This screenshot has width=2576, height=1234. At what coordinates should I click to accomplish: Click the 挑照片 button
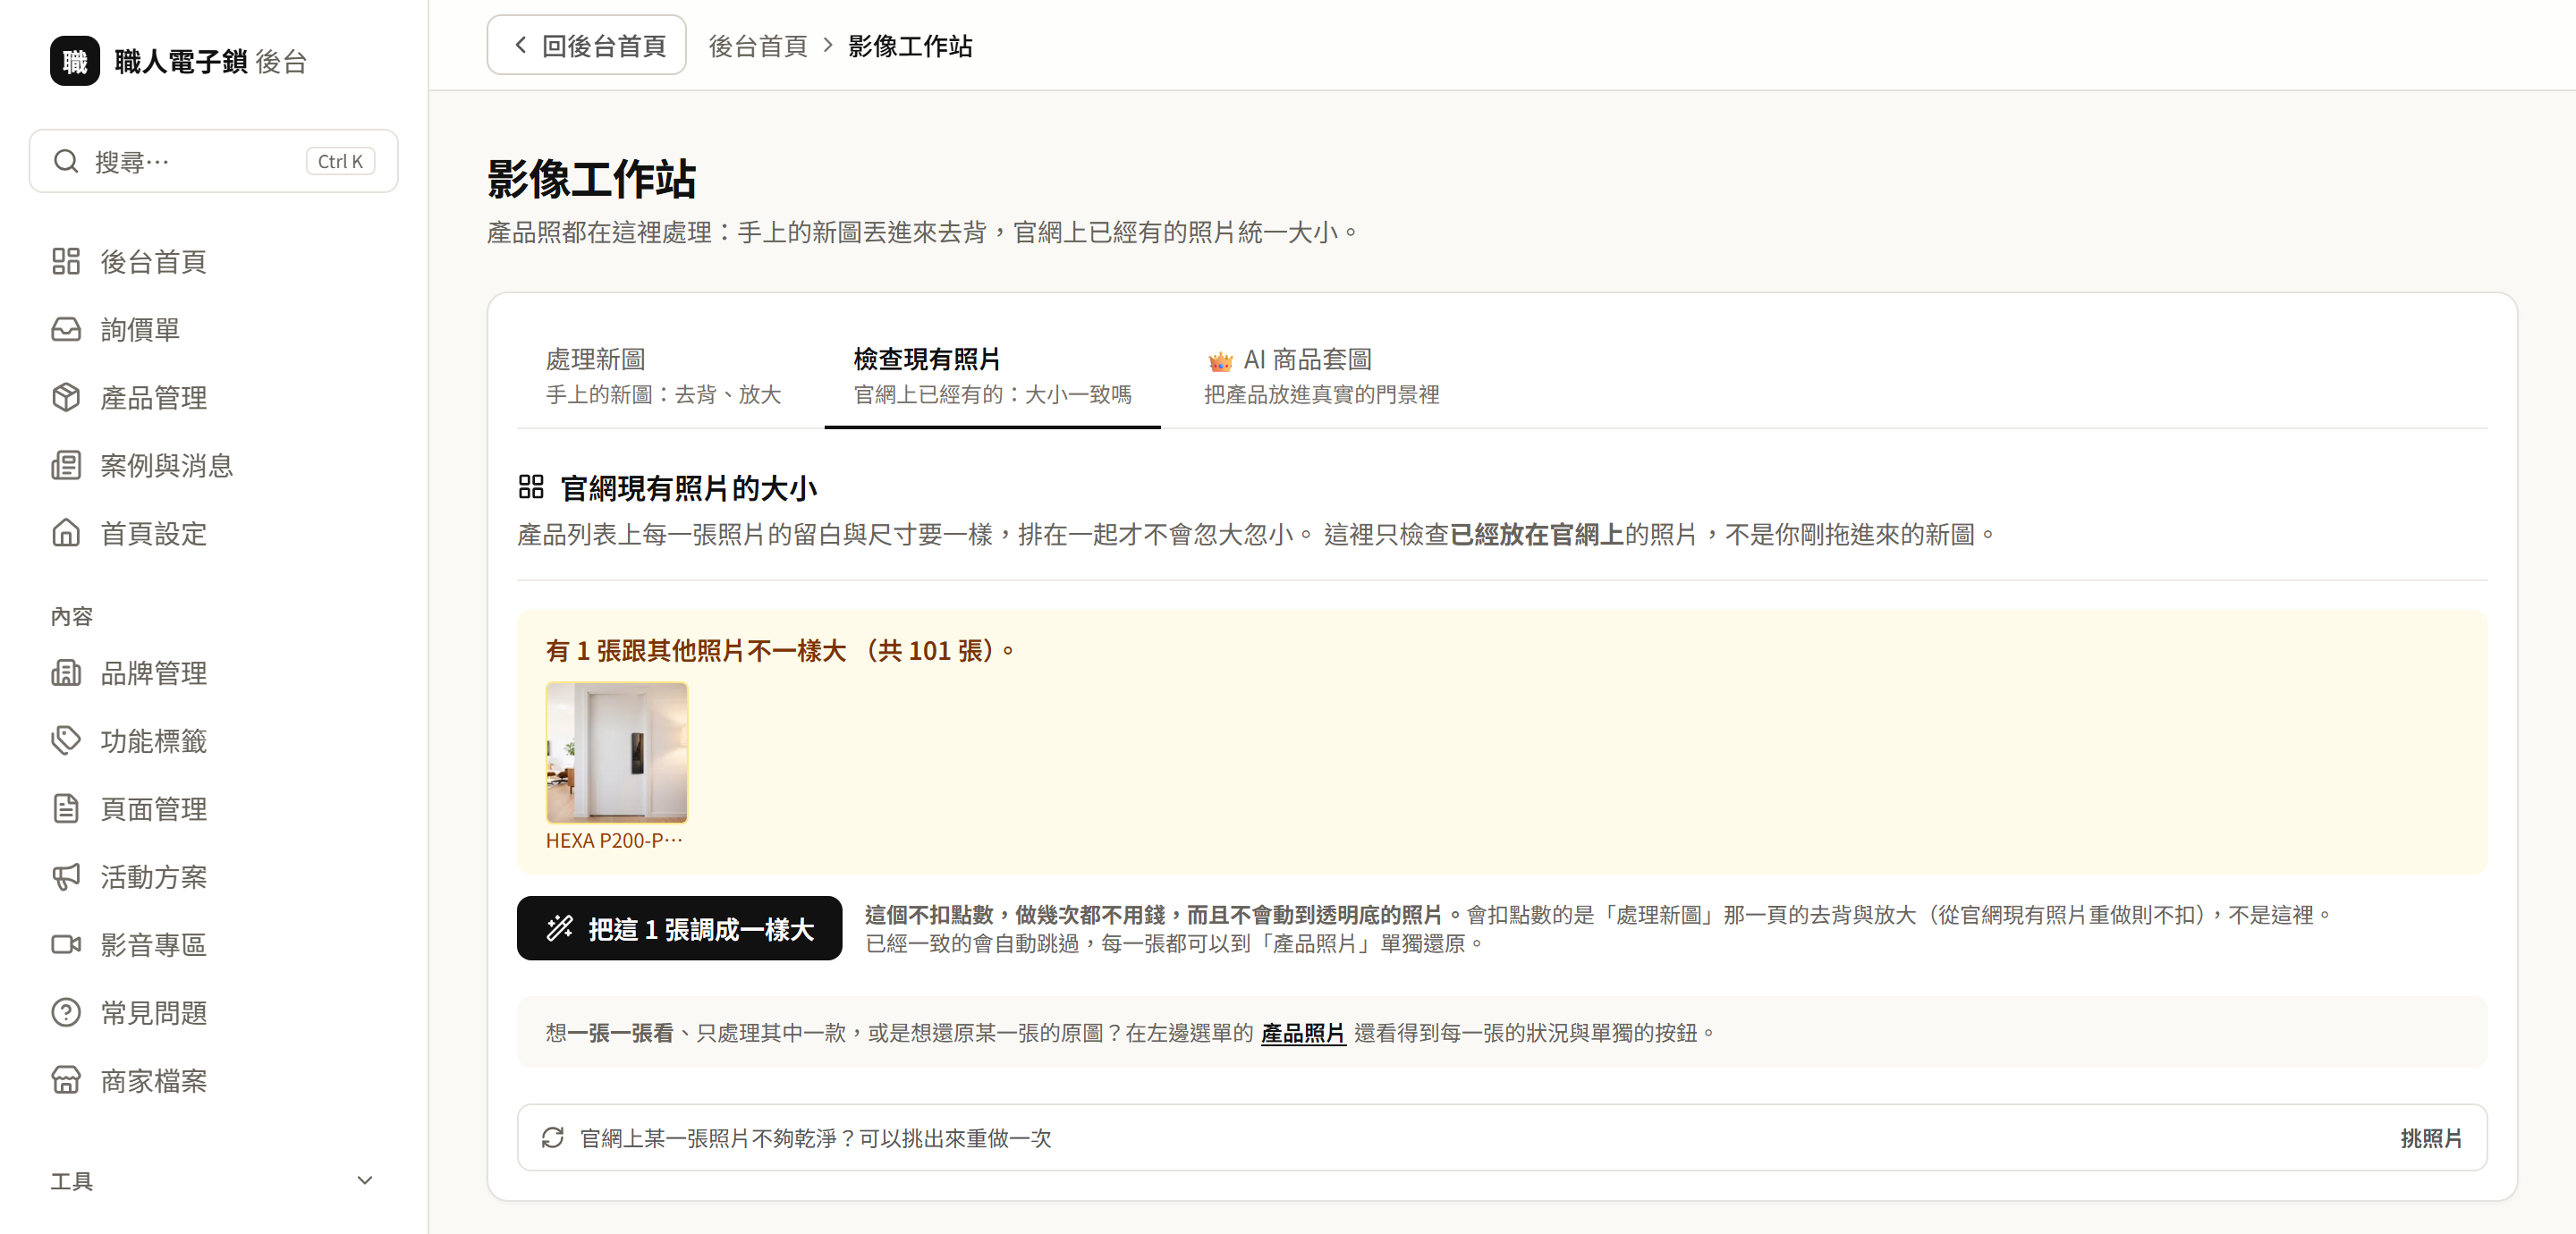pyautogui.click(x=2431, y=1138)
